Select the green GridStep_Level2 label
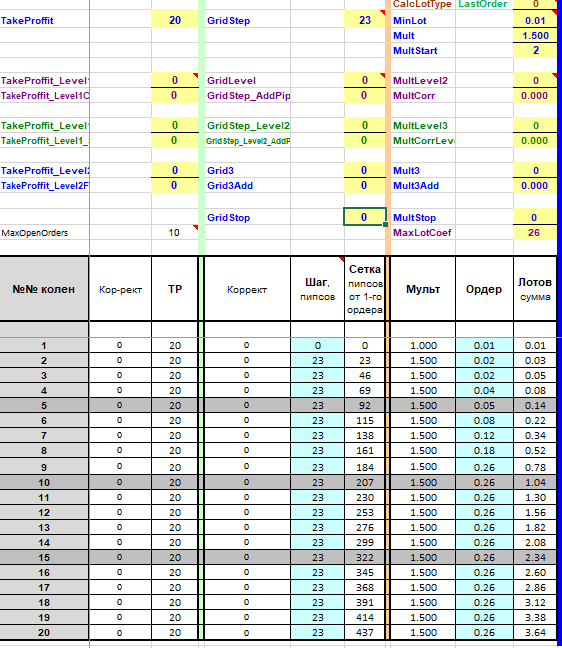Viewport: 562px width, 648px height. pyautogui.click(x=248, y=126)
